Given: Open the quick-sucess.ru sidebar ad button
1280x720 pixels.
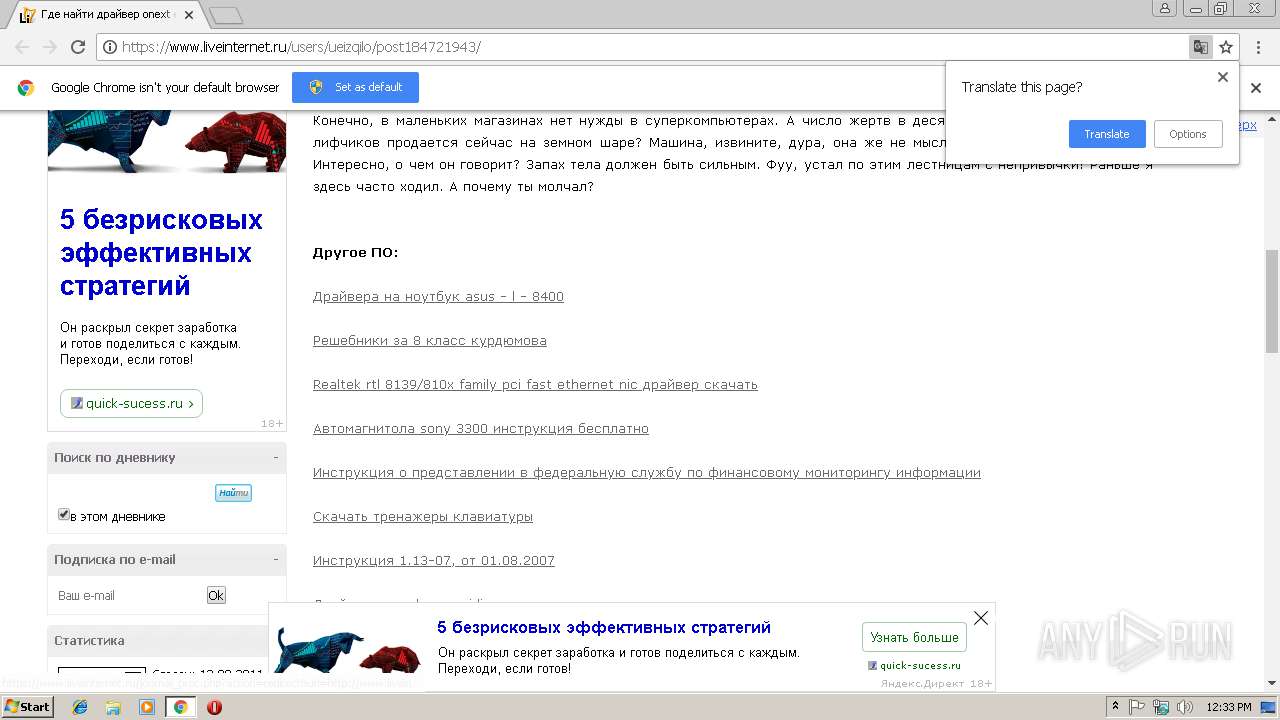Looking at the screenshot, I should [131, 403].
